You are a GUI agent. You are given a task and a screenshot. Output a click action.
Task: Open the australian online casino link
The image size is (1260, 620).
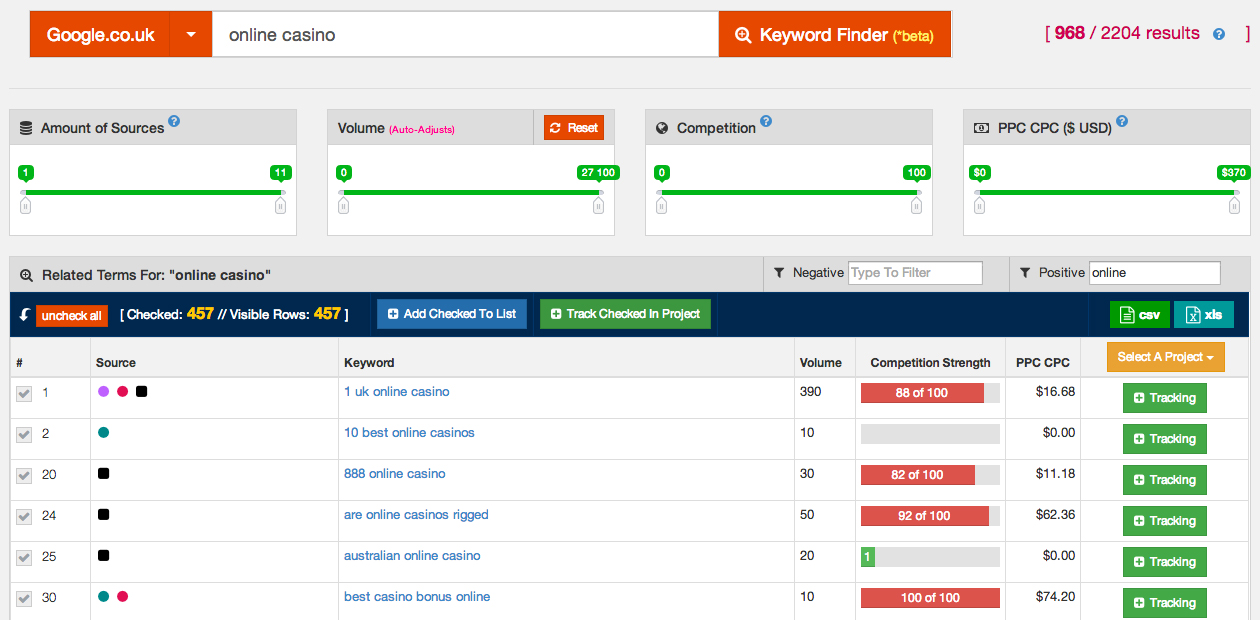[412, 556]
